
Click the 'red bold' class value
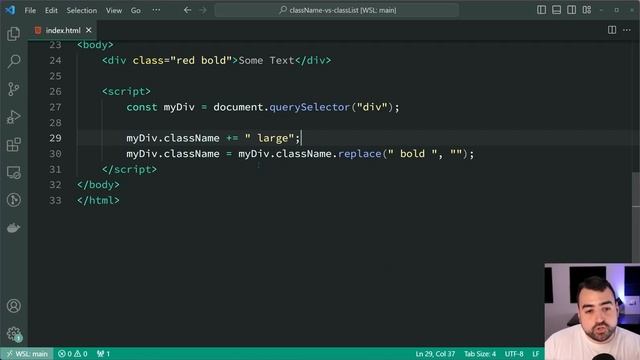(201, 60)
